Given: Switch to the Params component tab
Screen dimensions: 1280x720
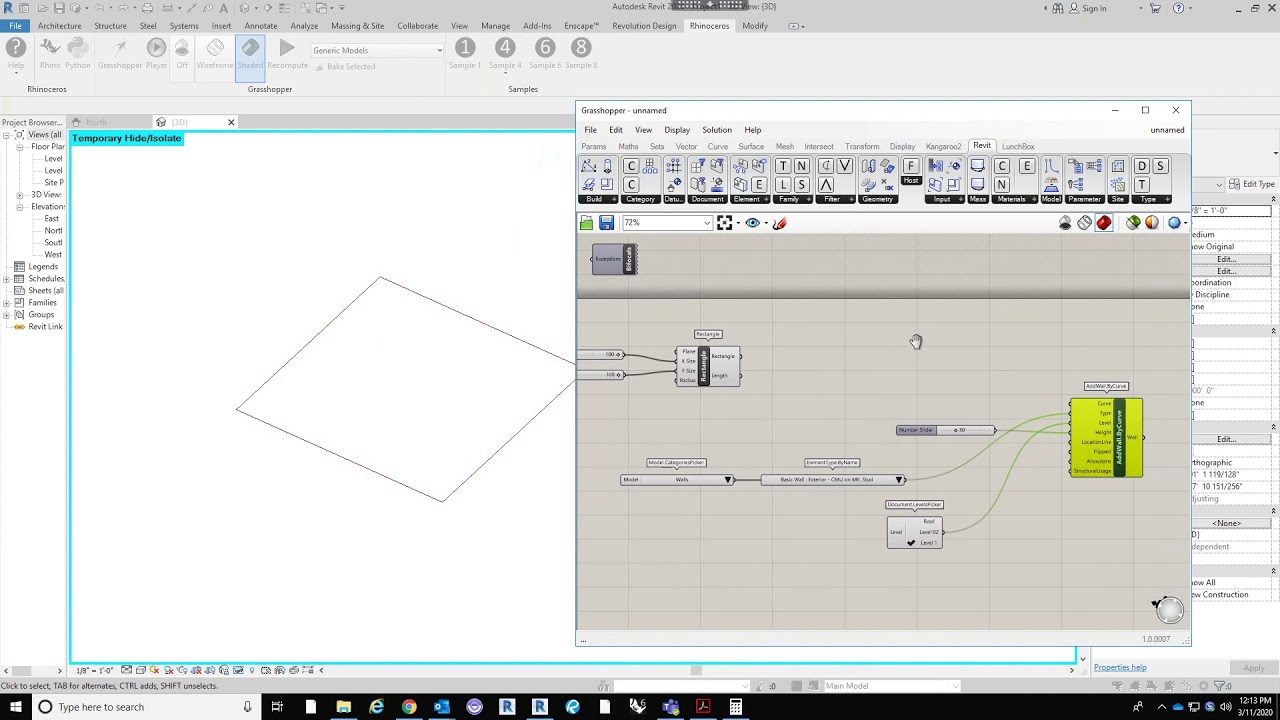Looking at the screenshot, I should (x=594, y=147).
